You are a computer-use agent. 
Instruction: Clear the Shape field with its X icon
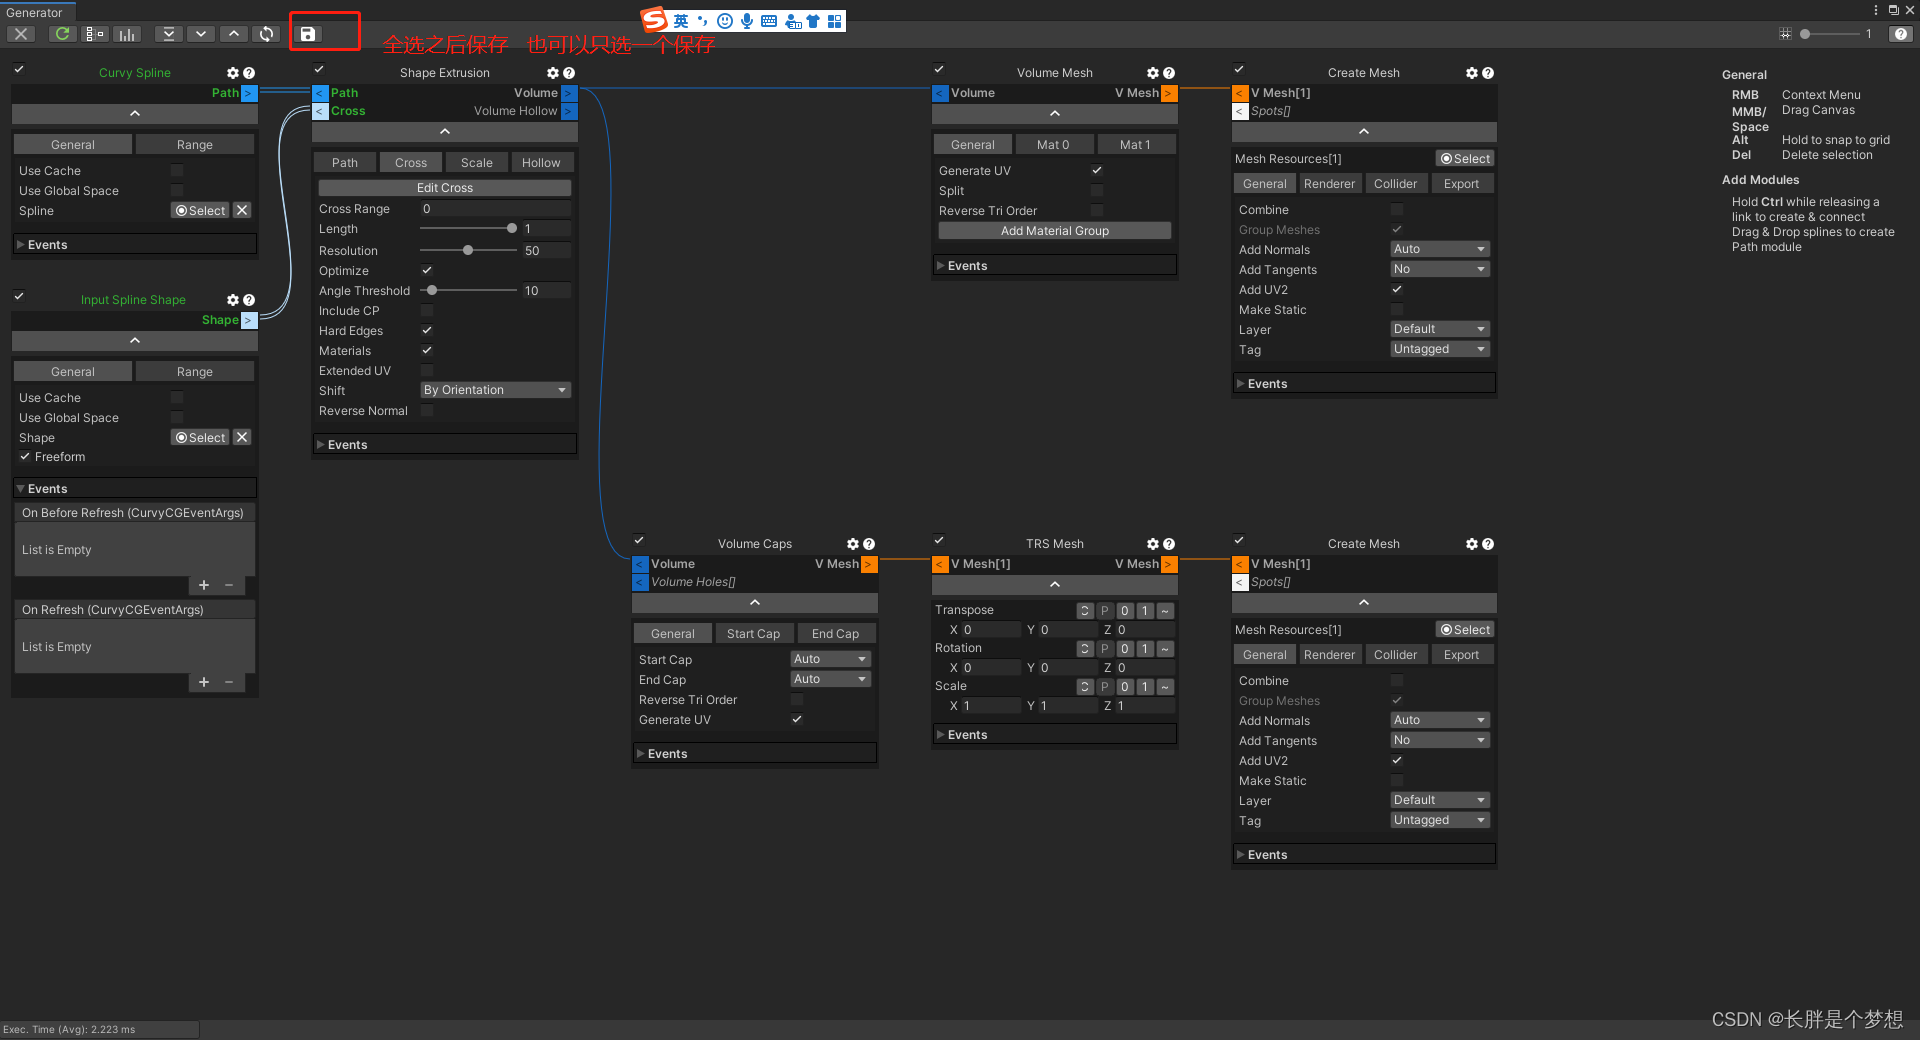[x=242, y=437]
